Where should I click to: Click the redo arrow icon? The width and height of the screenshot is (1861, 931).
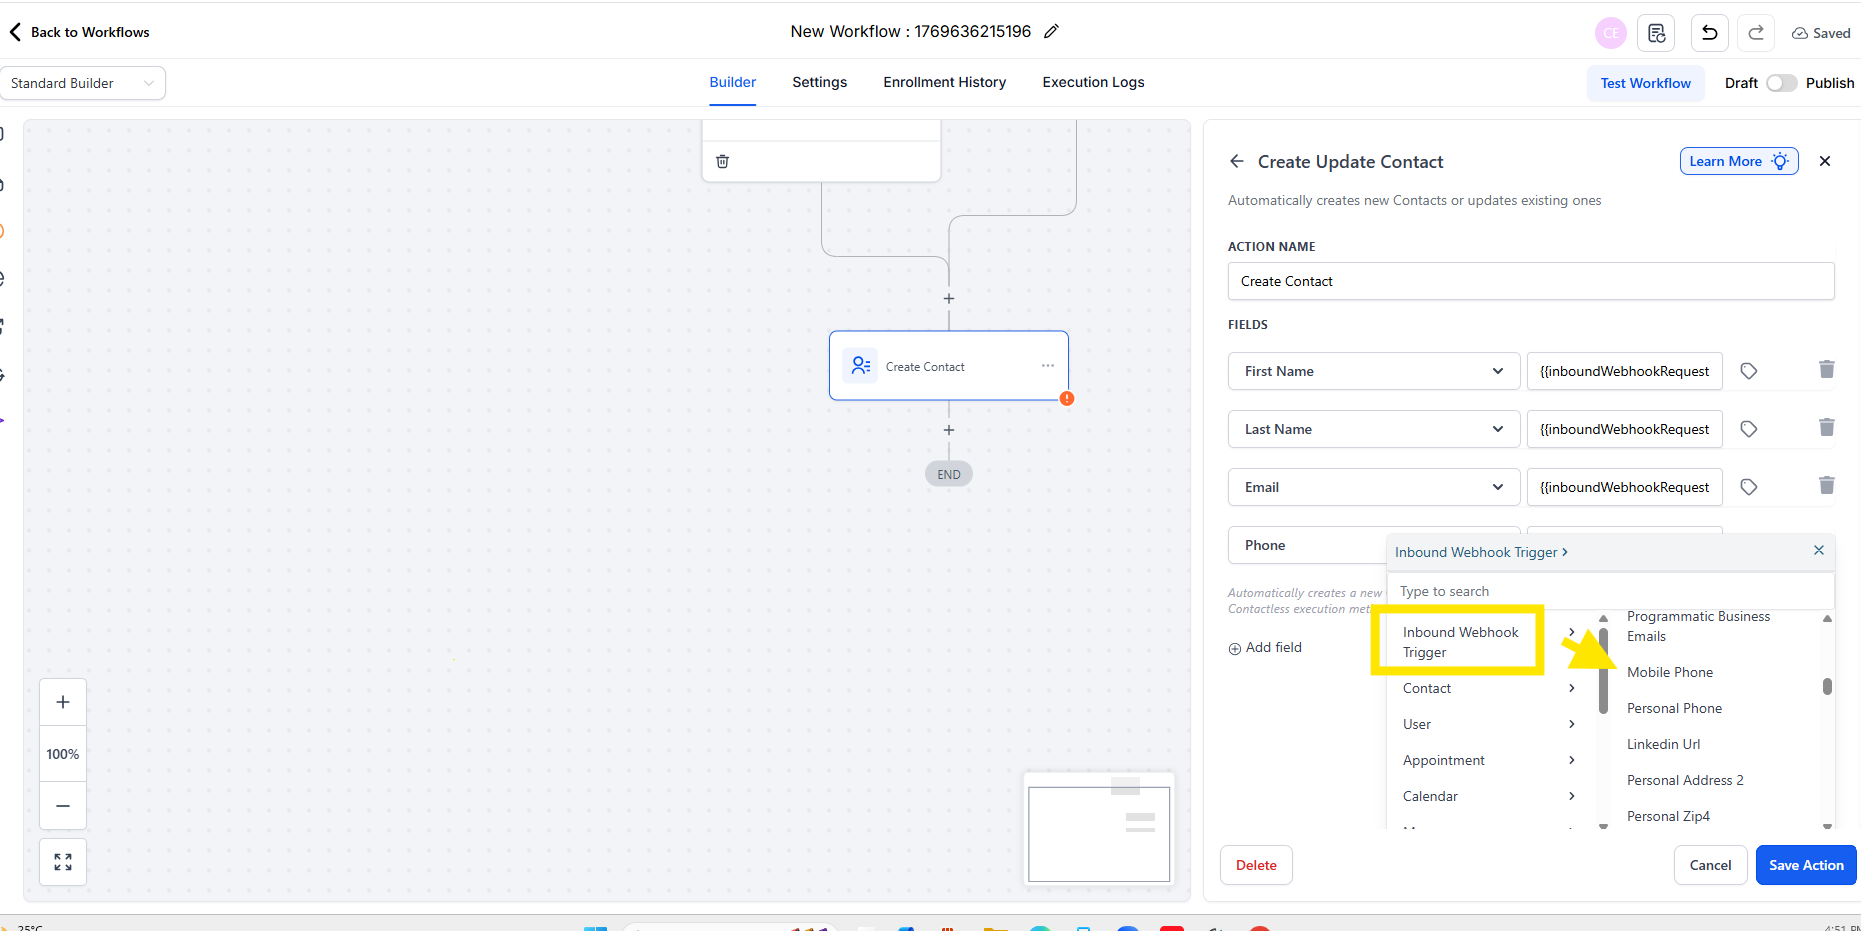[x=1755, y=33]
